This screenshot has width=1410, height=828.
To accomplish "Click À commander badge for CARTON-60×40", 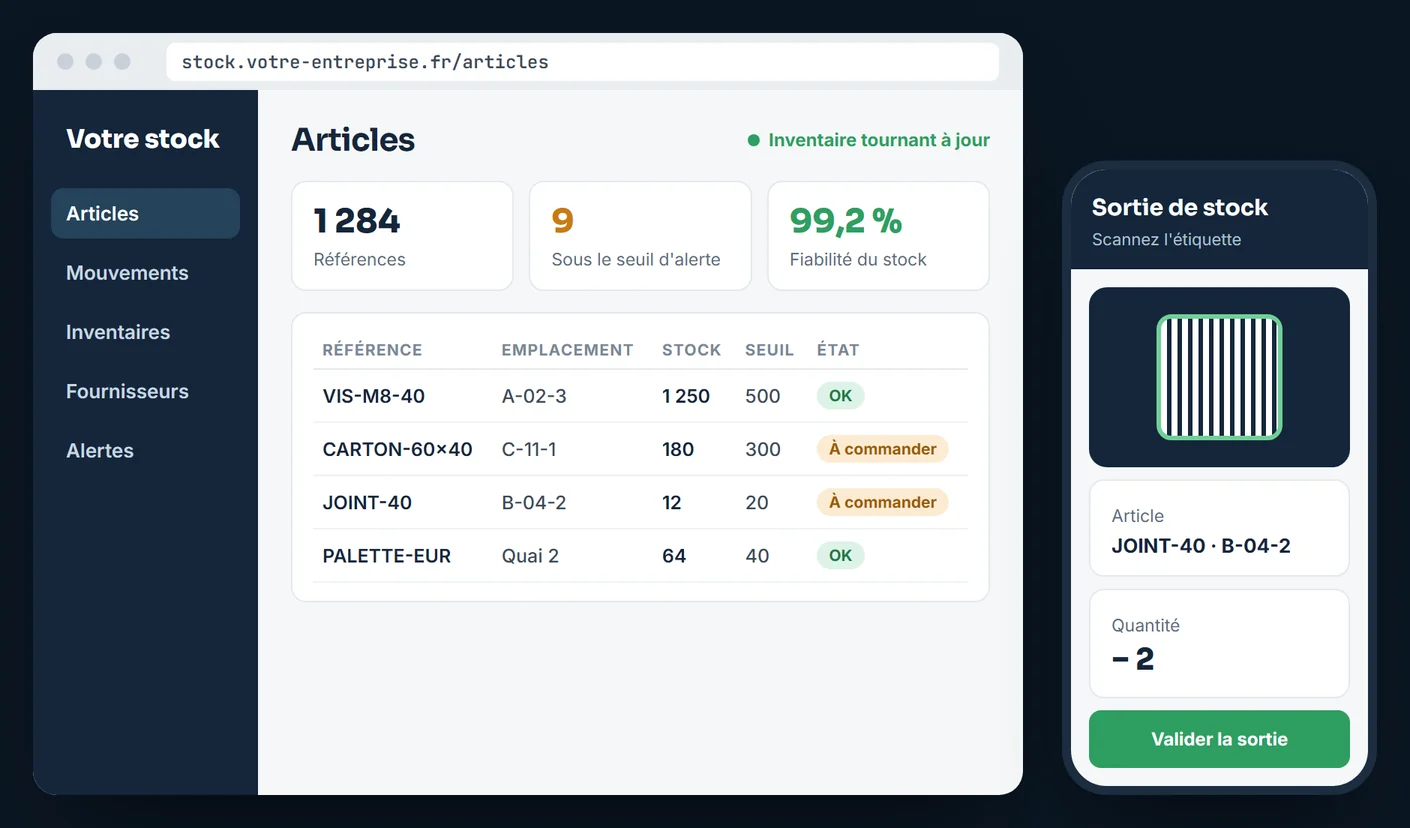I will [882, 449].
